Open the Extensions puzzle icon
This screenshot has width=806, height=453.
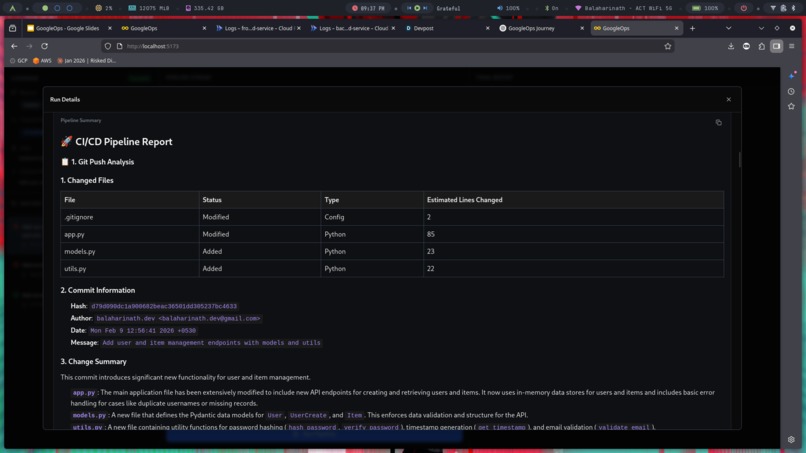761,46
